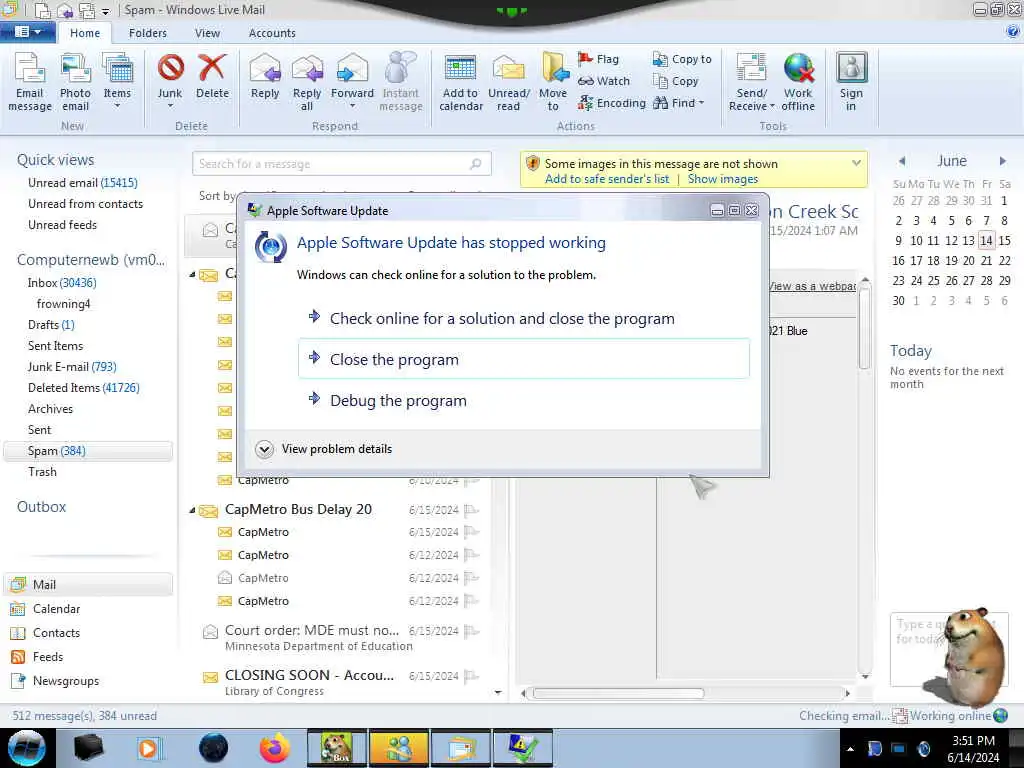Switch to the Folders ribbon tab

pos(148,33)
